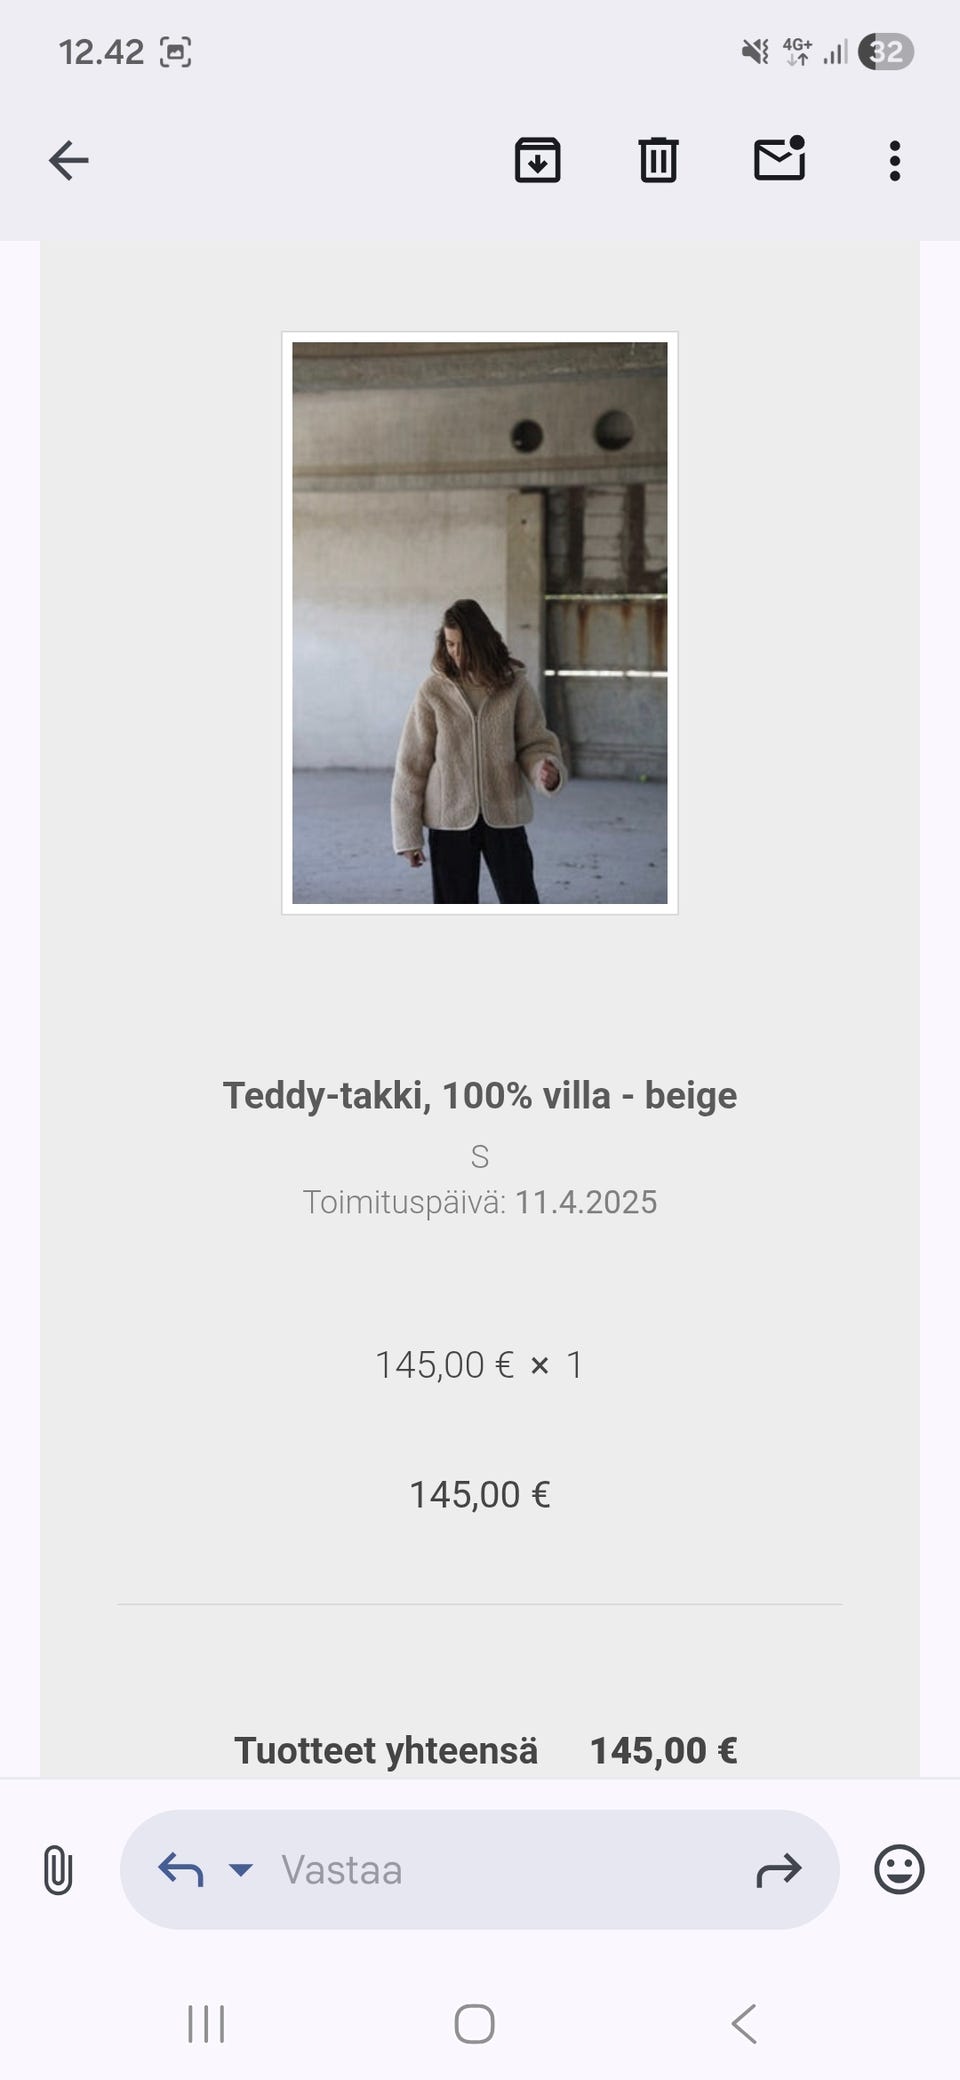Delete this email with trash icon
Screen dimensions: 960x2080
point(658,160)
